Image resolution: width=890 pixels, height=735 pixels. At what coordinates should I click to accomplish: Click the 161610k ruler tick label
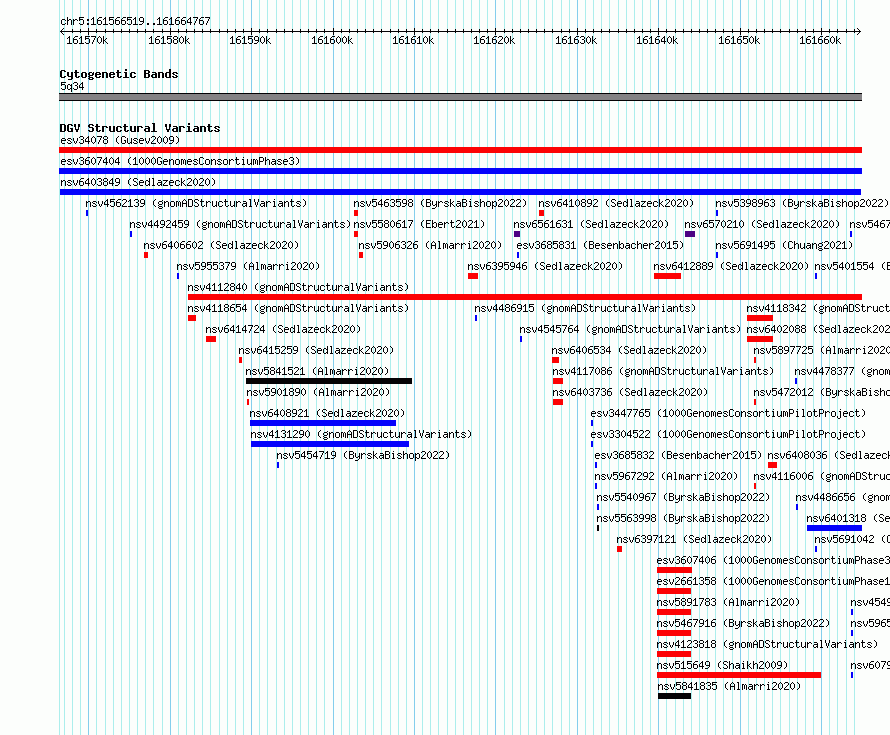(413, 40)
